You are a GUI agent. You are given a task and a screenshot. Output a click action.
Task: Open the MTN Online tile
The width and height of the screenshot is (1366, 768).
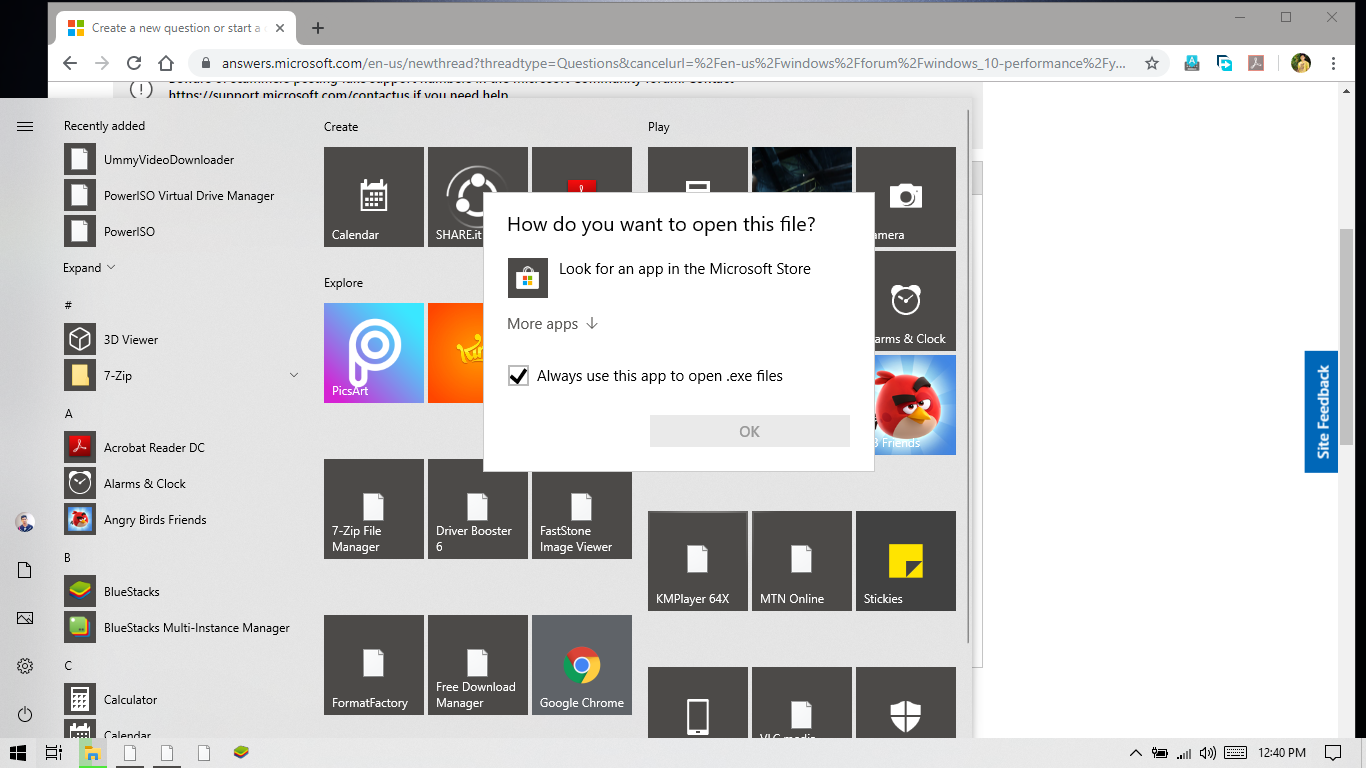tap(802, 561)
